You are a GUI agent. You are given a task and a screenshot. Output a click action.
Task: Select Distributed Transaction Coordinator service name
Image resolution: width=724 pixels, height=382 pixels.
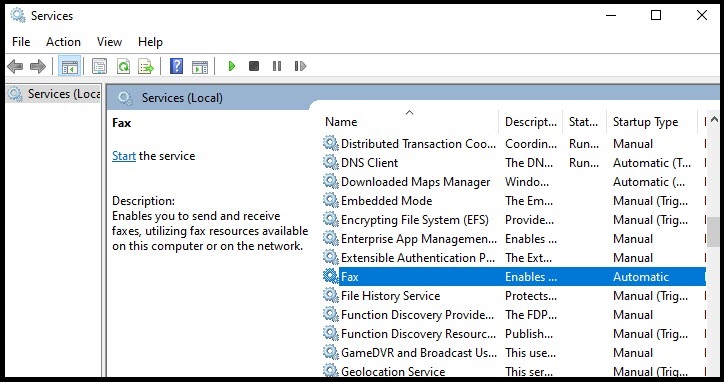[418, 144]
